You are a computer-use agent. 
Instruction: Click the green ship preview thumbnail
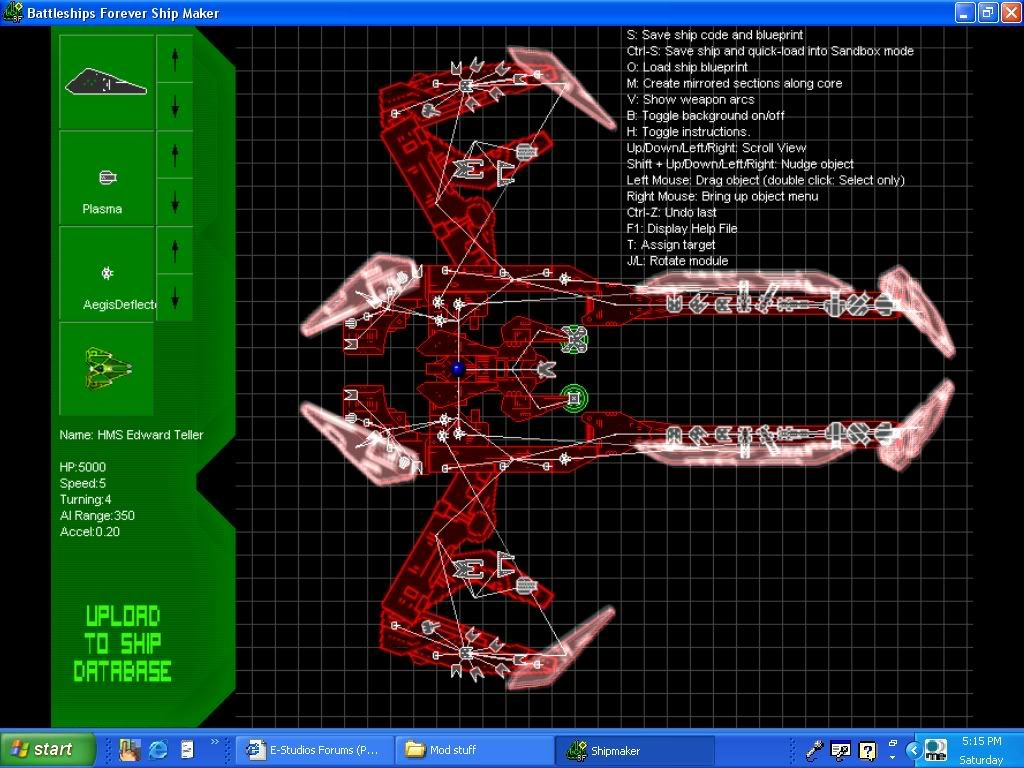tap(106, 368)
